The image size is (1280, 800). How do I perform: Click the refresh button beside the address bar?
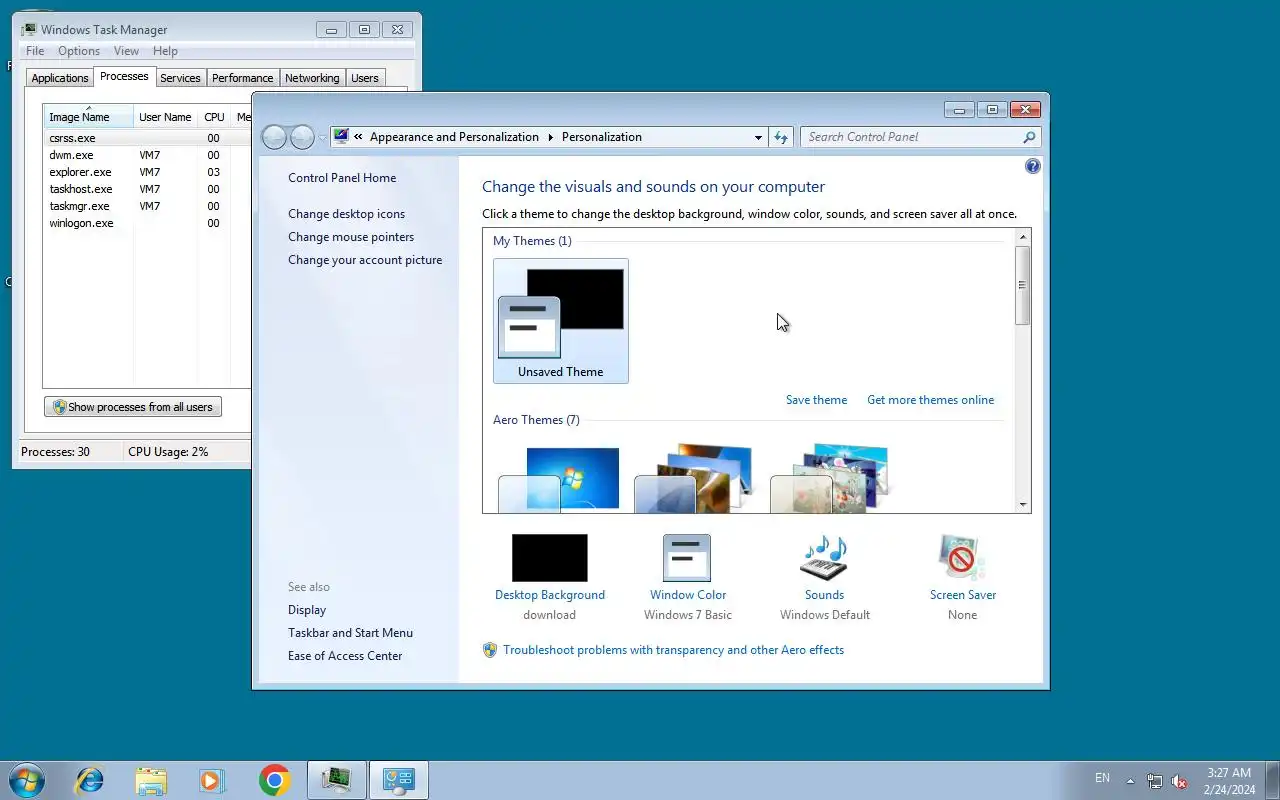(x=781, y=137)
